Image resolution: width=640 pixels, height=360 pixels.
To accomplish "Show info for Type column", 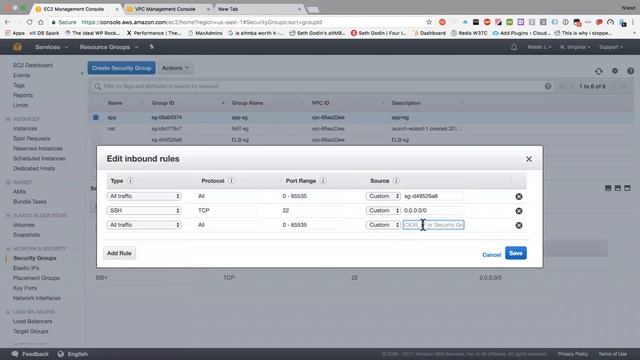I will 130,181.
